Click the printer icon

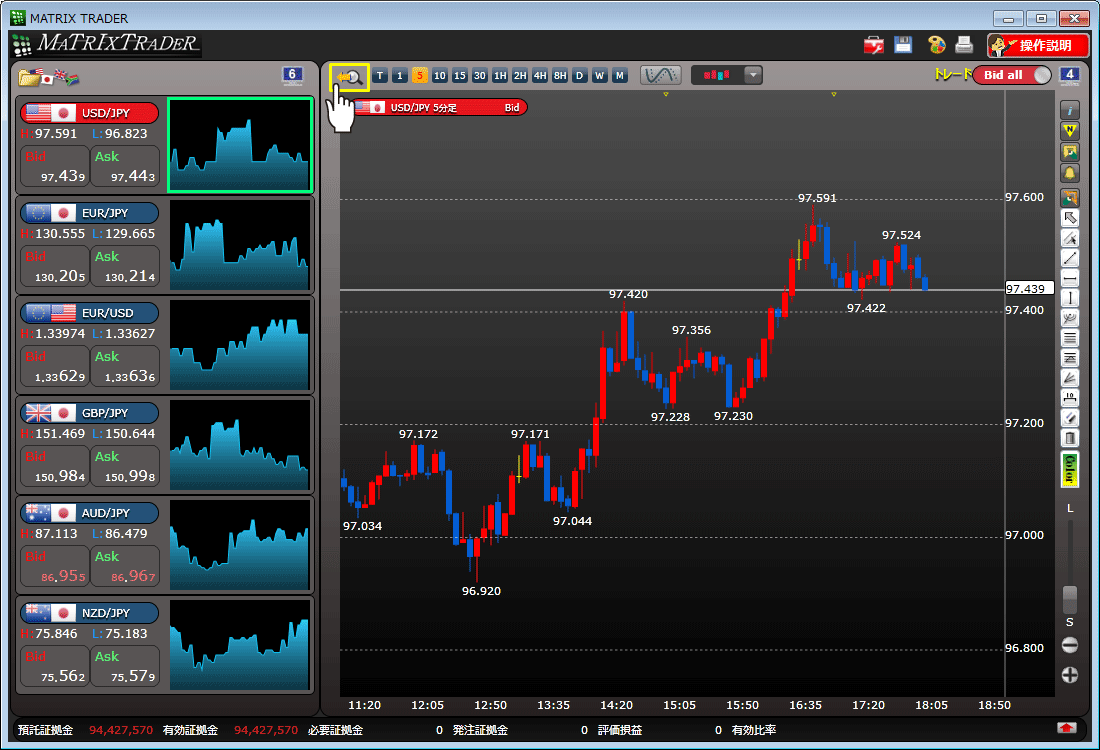pos(965,45)
